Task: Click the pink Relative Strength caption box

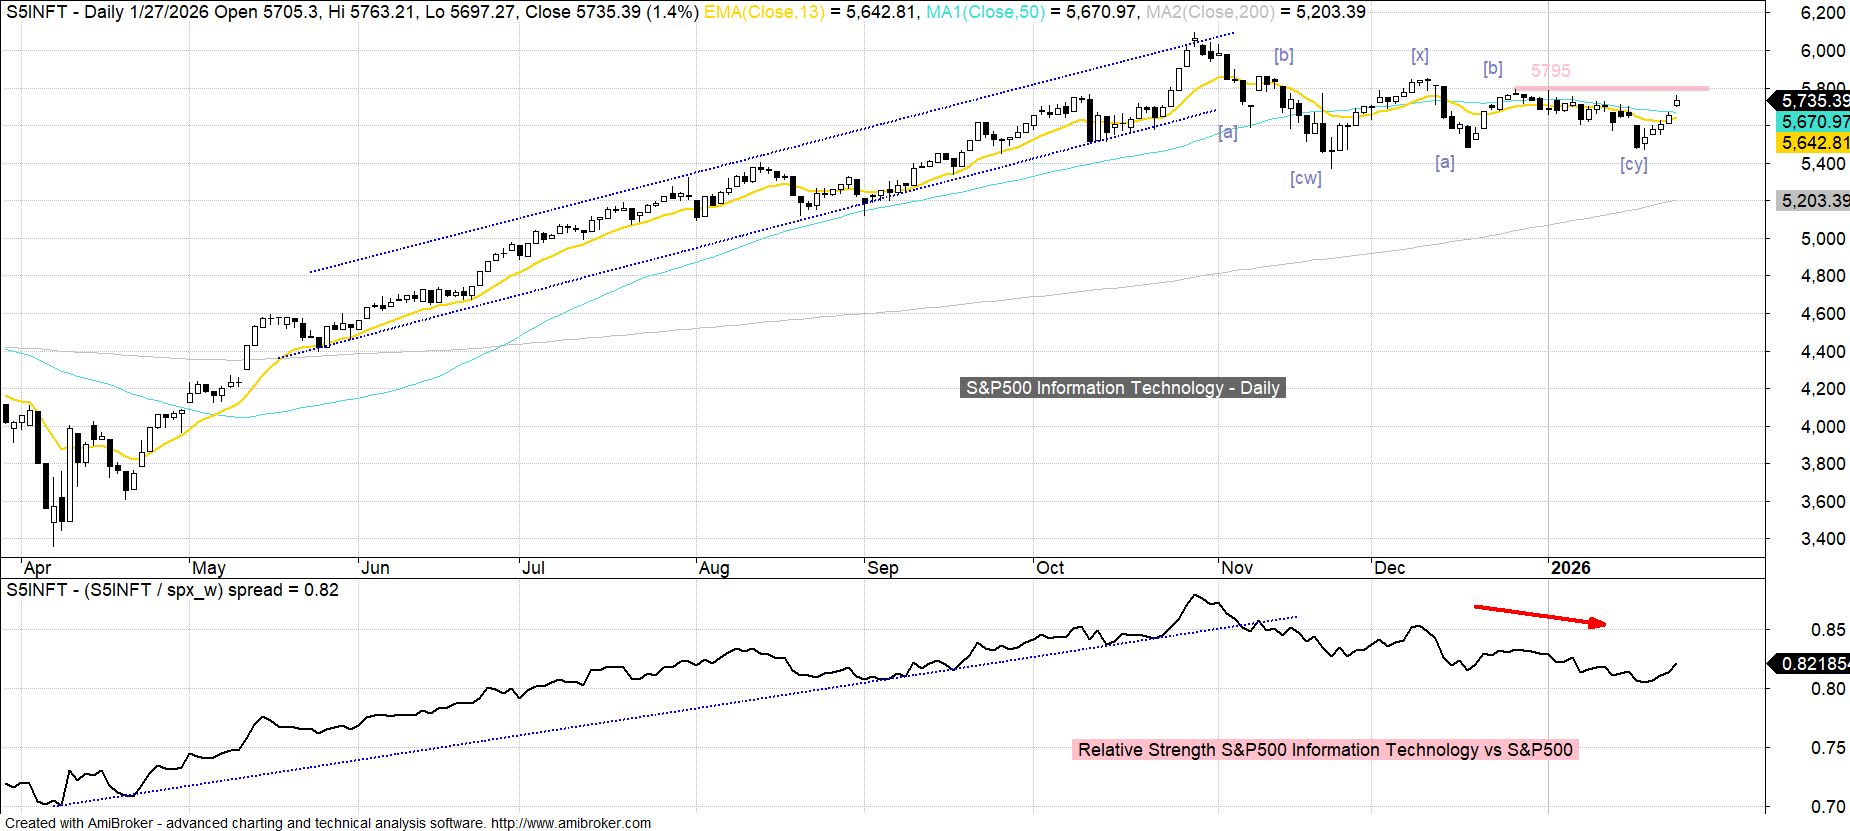Action: tap(1325, 750)
